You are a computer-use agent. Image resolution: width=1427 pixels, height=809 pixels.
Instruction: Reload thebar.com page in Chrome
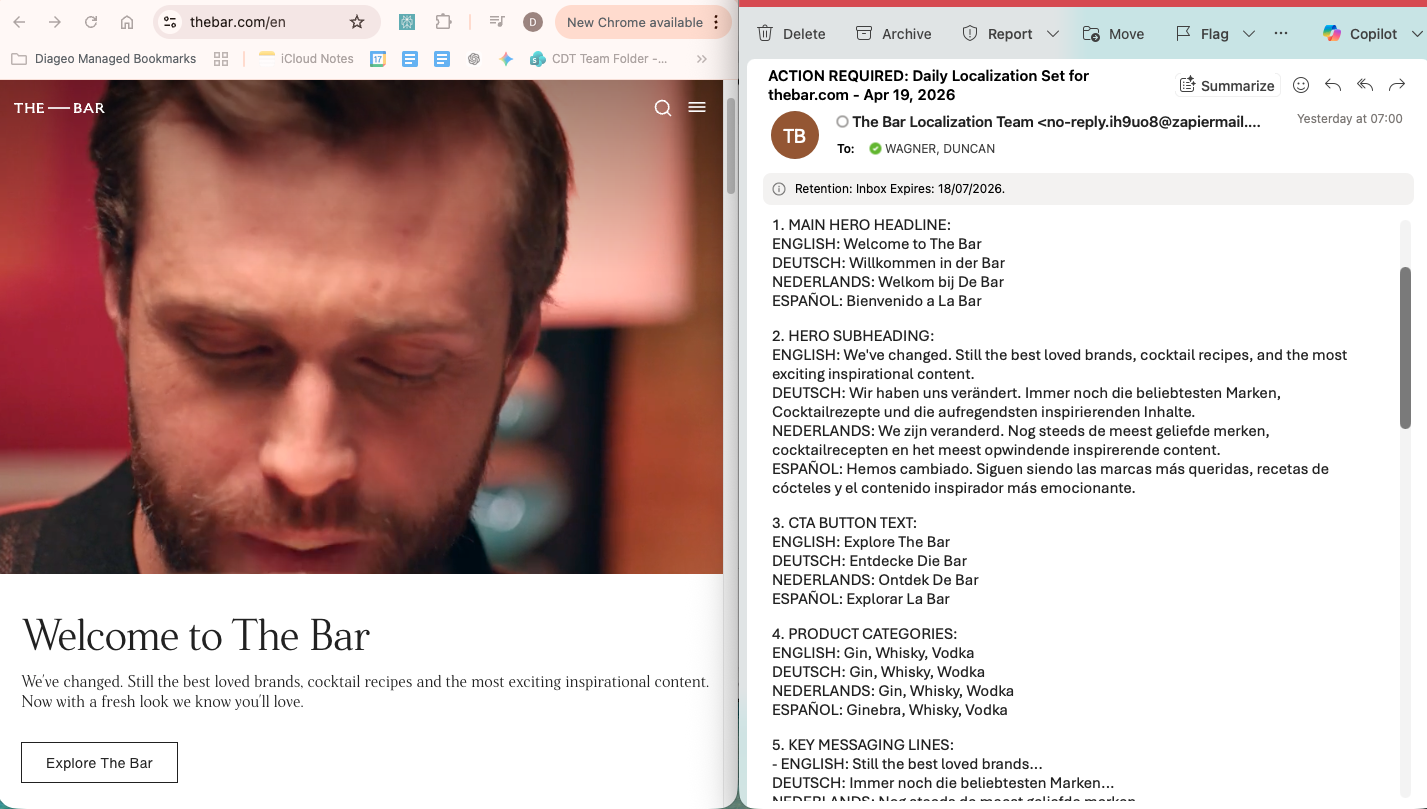pyautogui.click(x=91, y=22)
